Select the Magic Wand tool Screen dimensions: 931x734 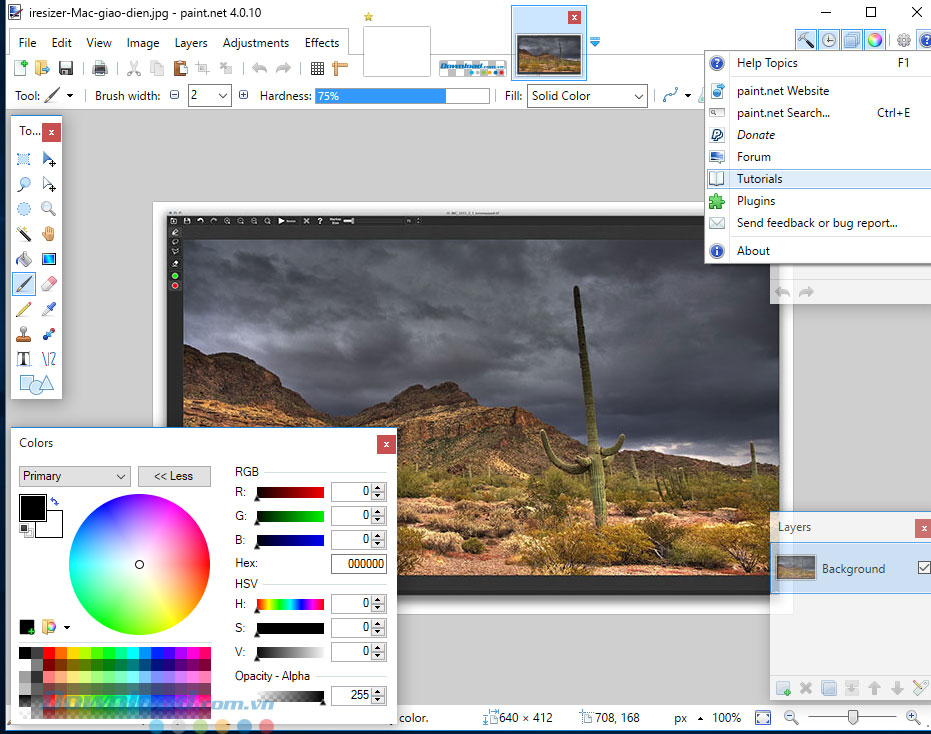click(24, 234)
